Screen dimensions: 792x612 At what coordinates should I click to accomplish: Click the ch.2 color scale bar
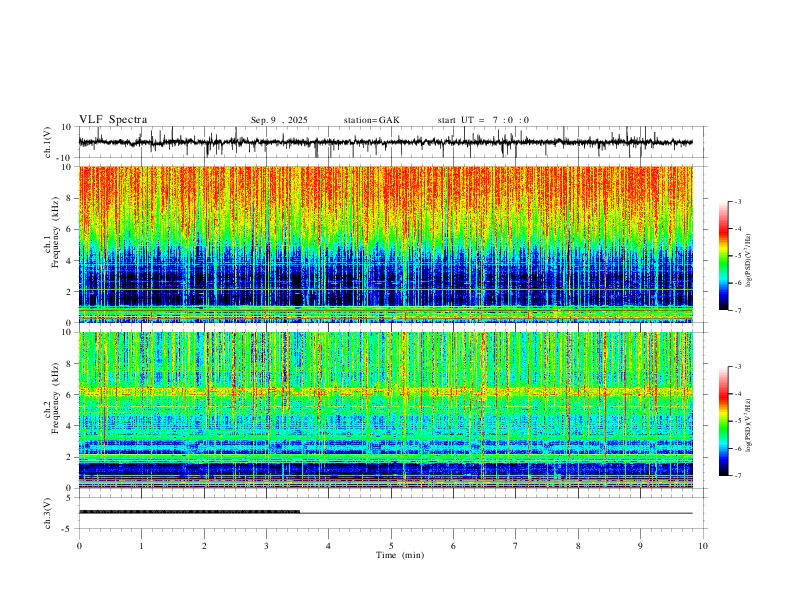click(723, 421)
